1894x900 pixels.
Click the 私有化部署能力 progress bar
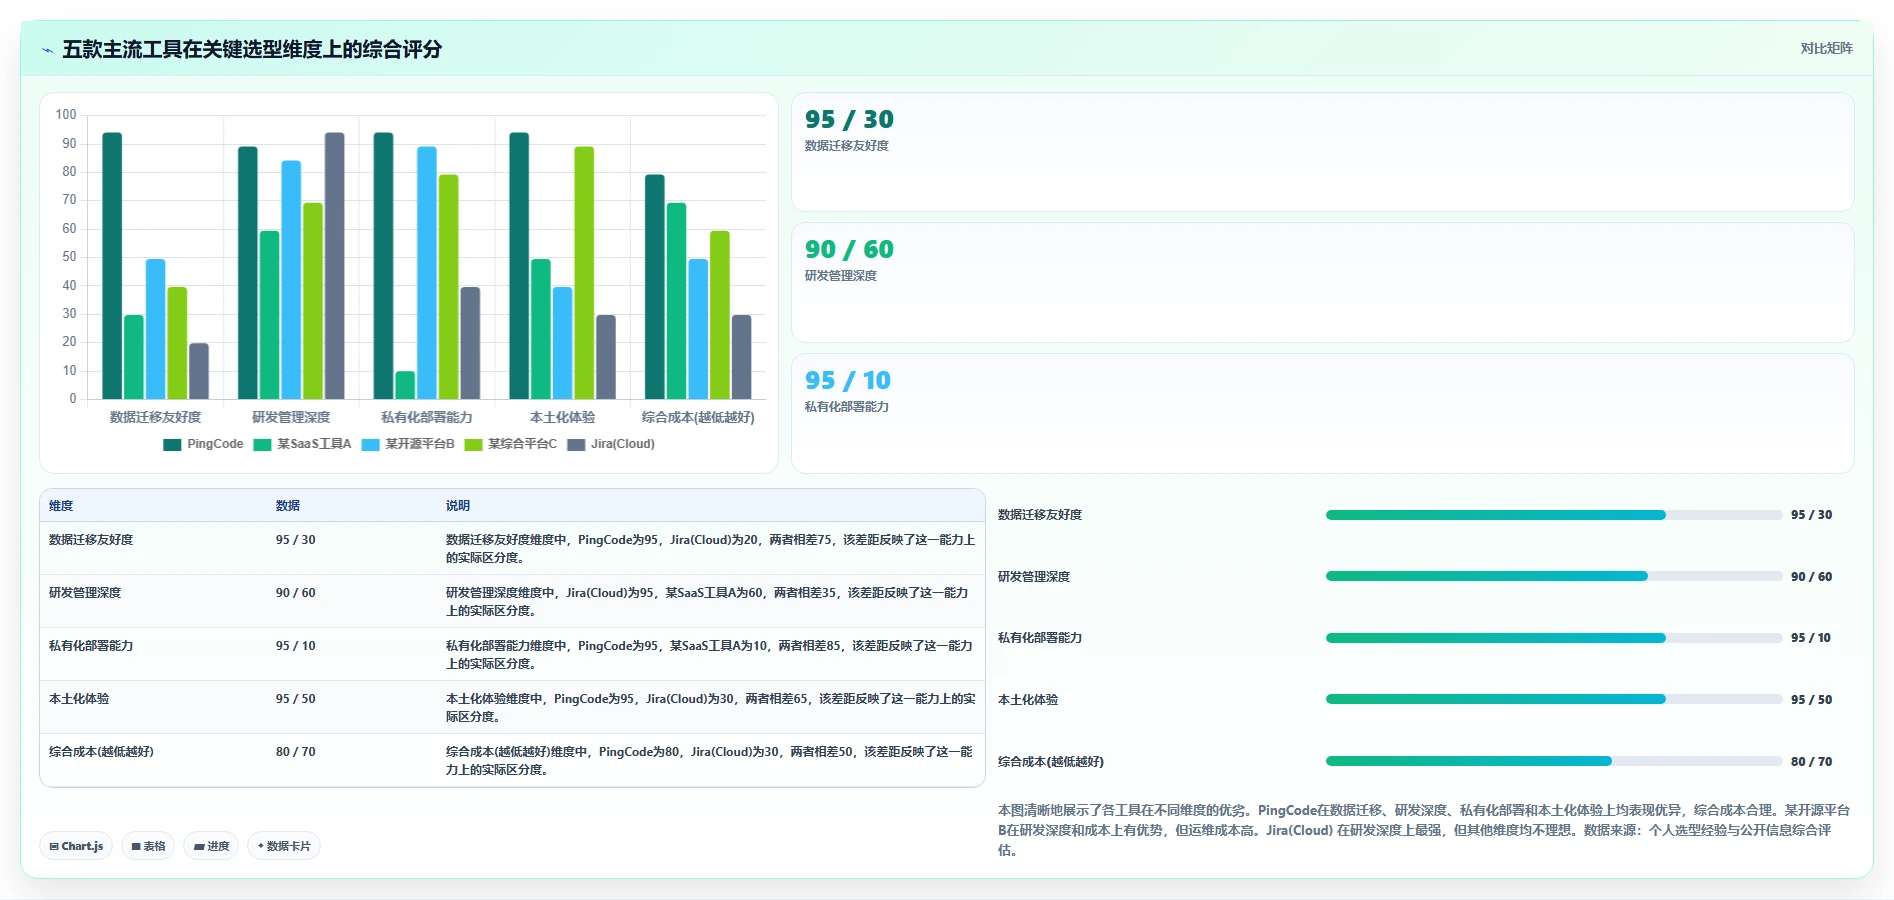[x=1554, y=638]
